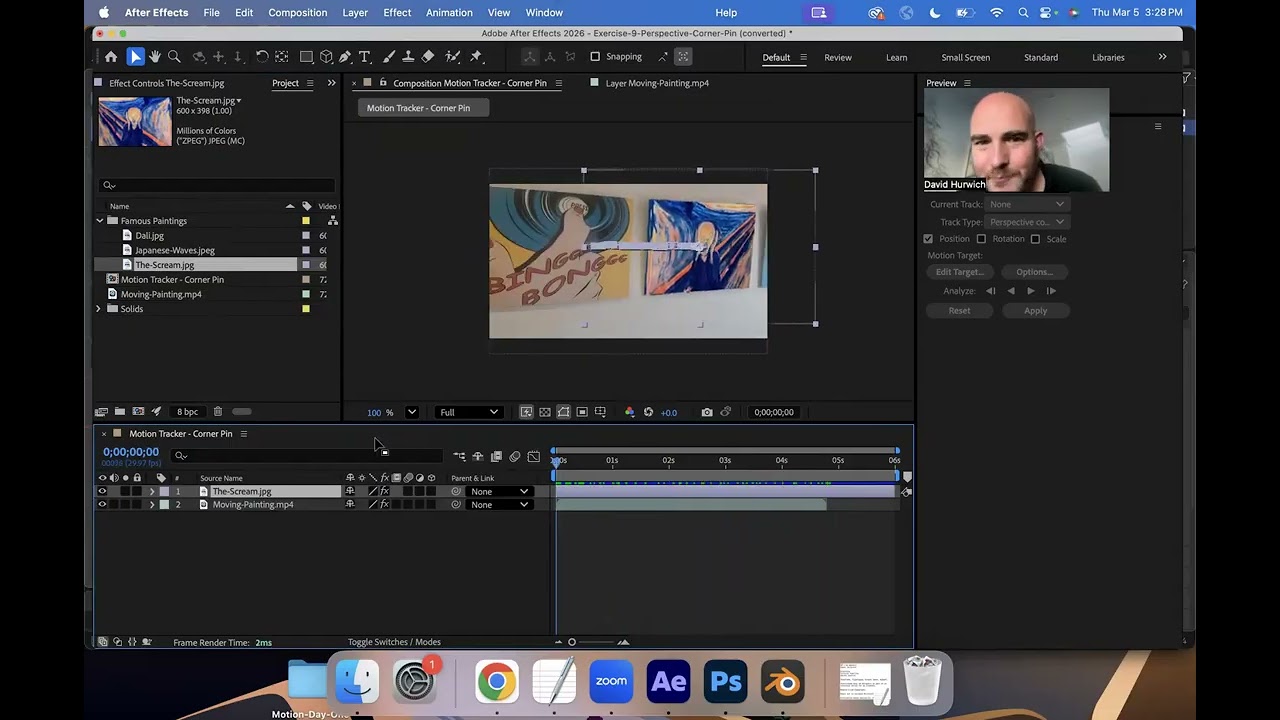This screenshot has width=1280, height=720.
Task: Select the Roto Brush tool
Action: [452, 57]
